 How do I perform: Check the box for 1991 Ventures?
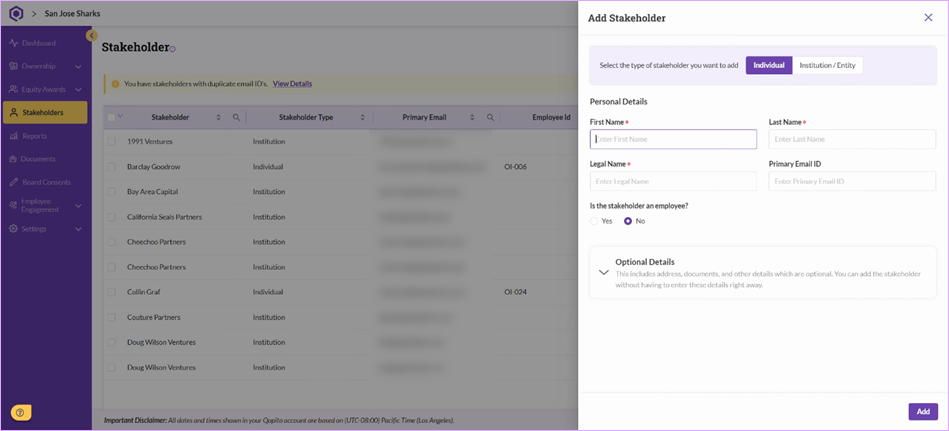coord(111,142)
